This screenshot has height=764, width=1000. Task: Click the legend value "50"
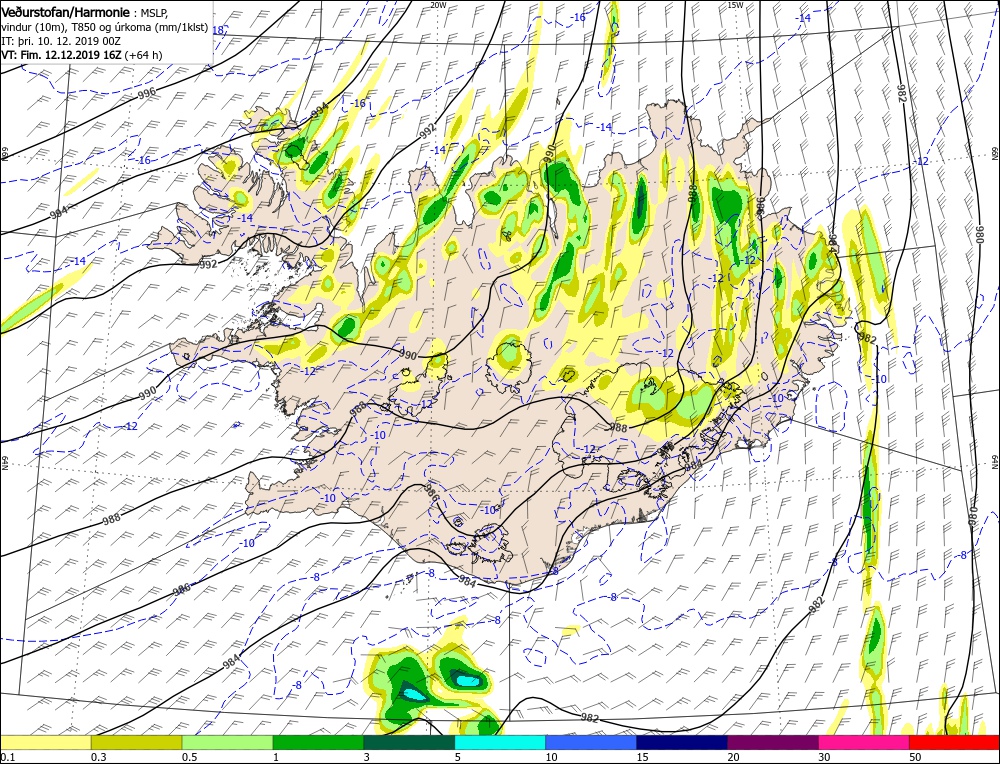click(x=915, y=757)
